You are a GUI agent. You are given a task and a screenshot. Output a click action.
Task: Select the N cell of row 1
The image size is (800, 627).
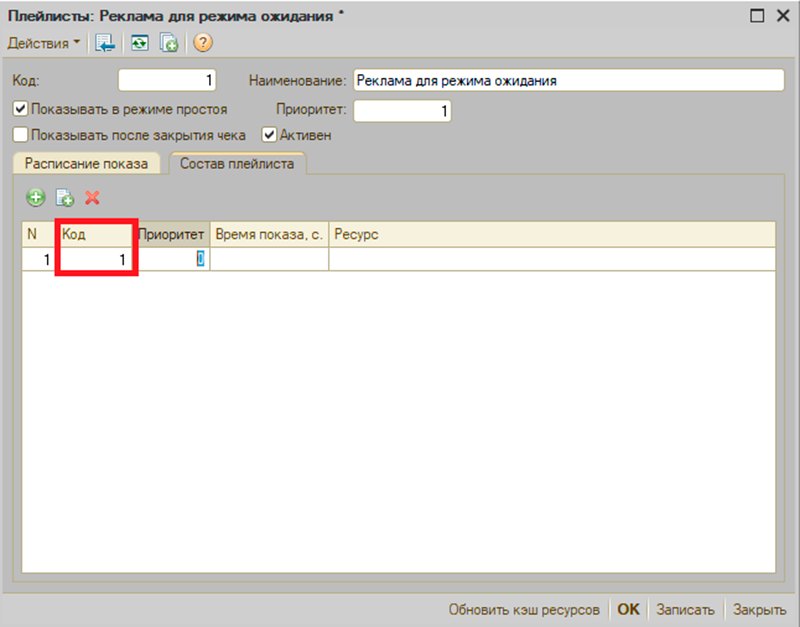pos(39,260)
